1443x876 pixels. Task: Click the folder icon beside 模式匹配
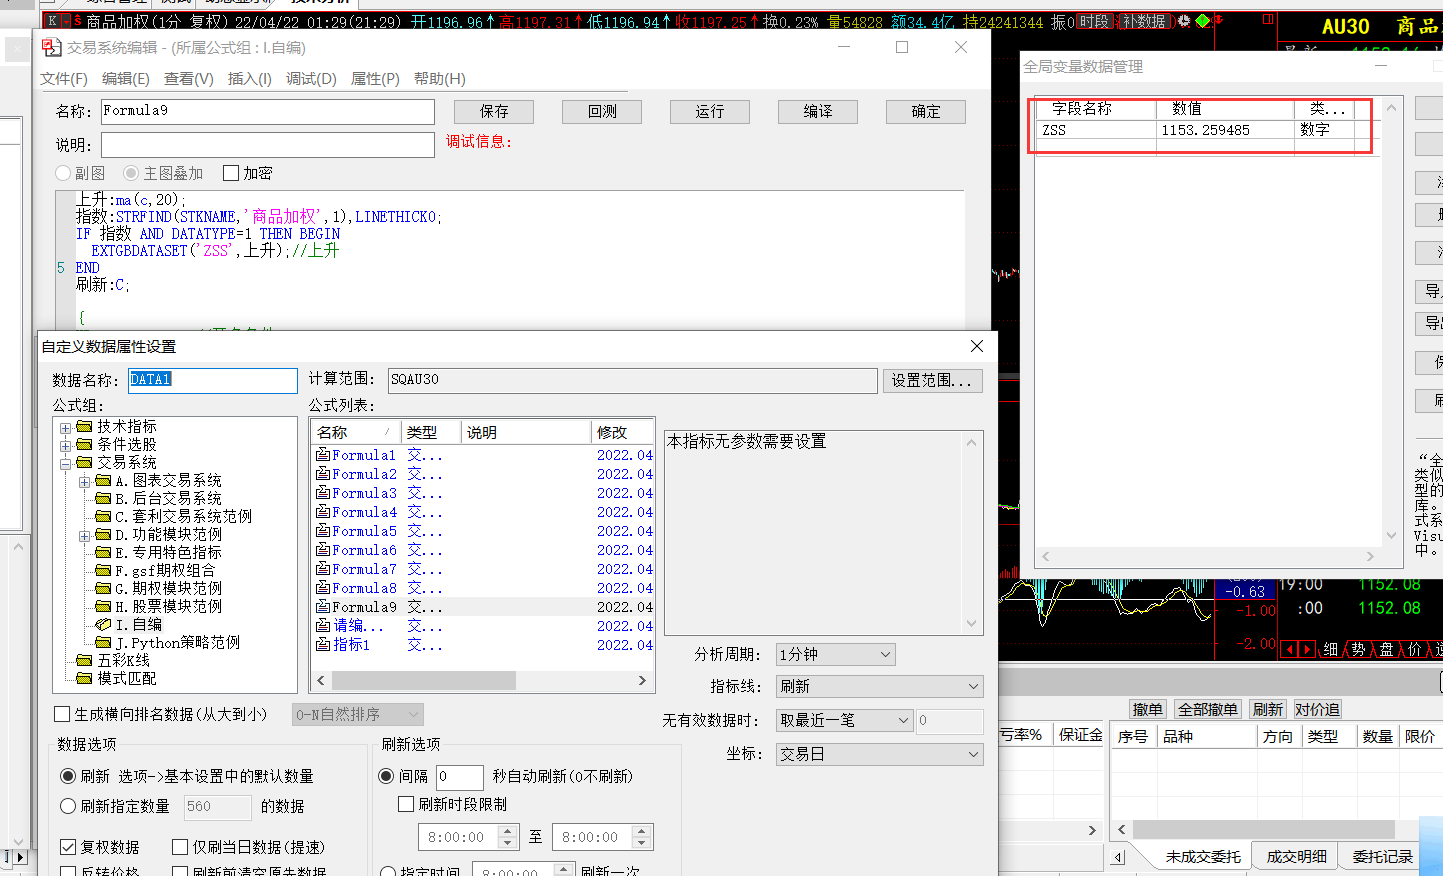[x=84, y=679]
